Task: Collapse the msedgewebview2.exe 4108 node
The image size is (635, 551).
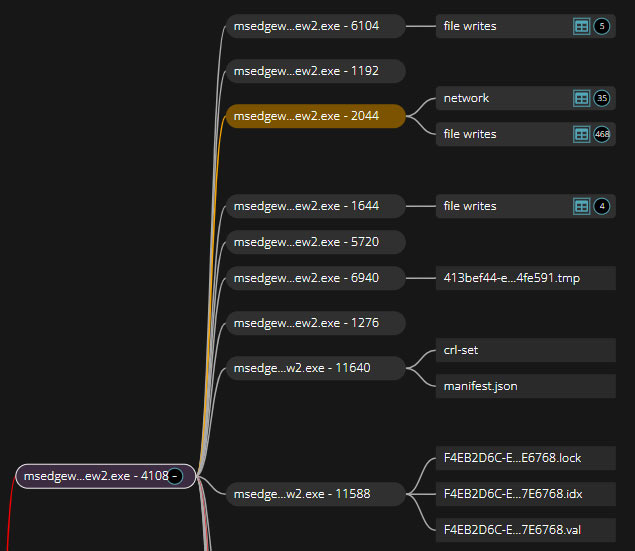Action: (x=175, y=477)
